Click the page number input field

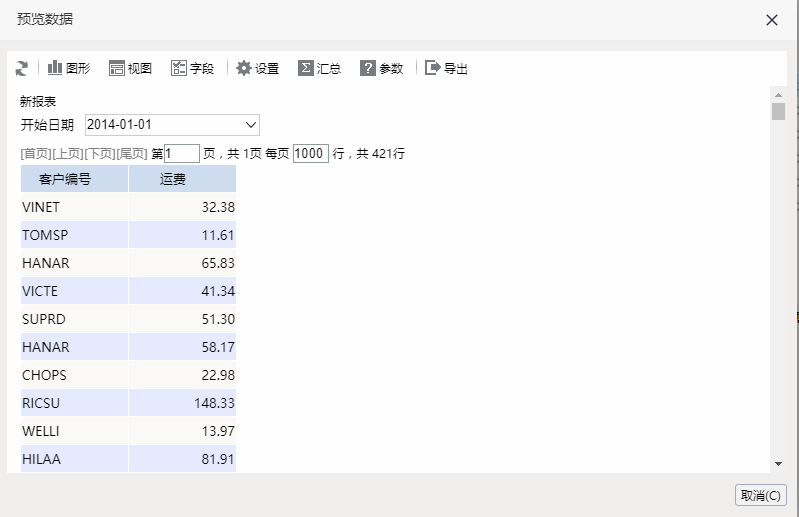click(x=182, y=153)
